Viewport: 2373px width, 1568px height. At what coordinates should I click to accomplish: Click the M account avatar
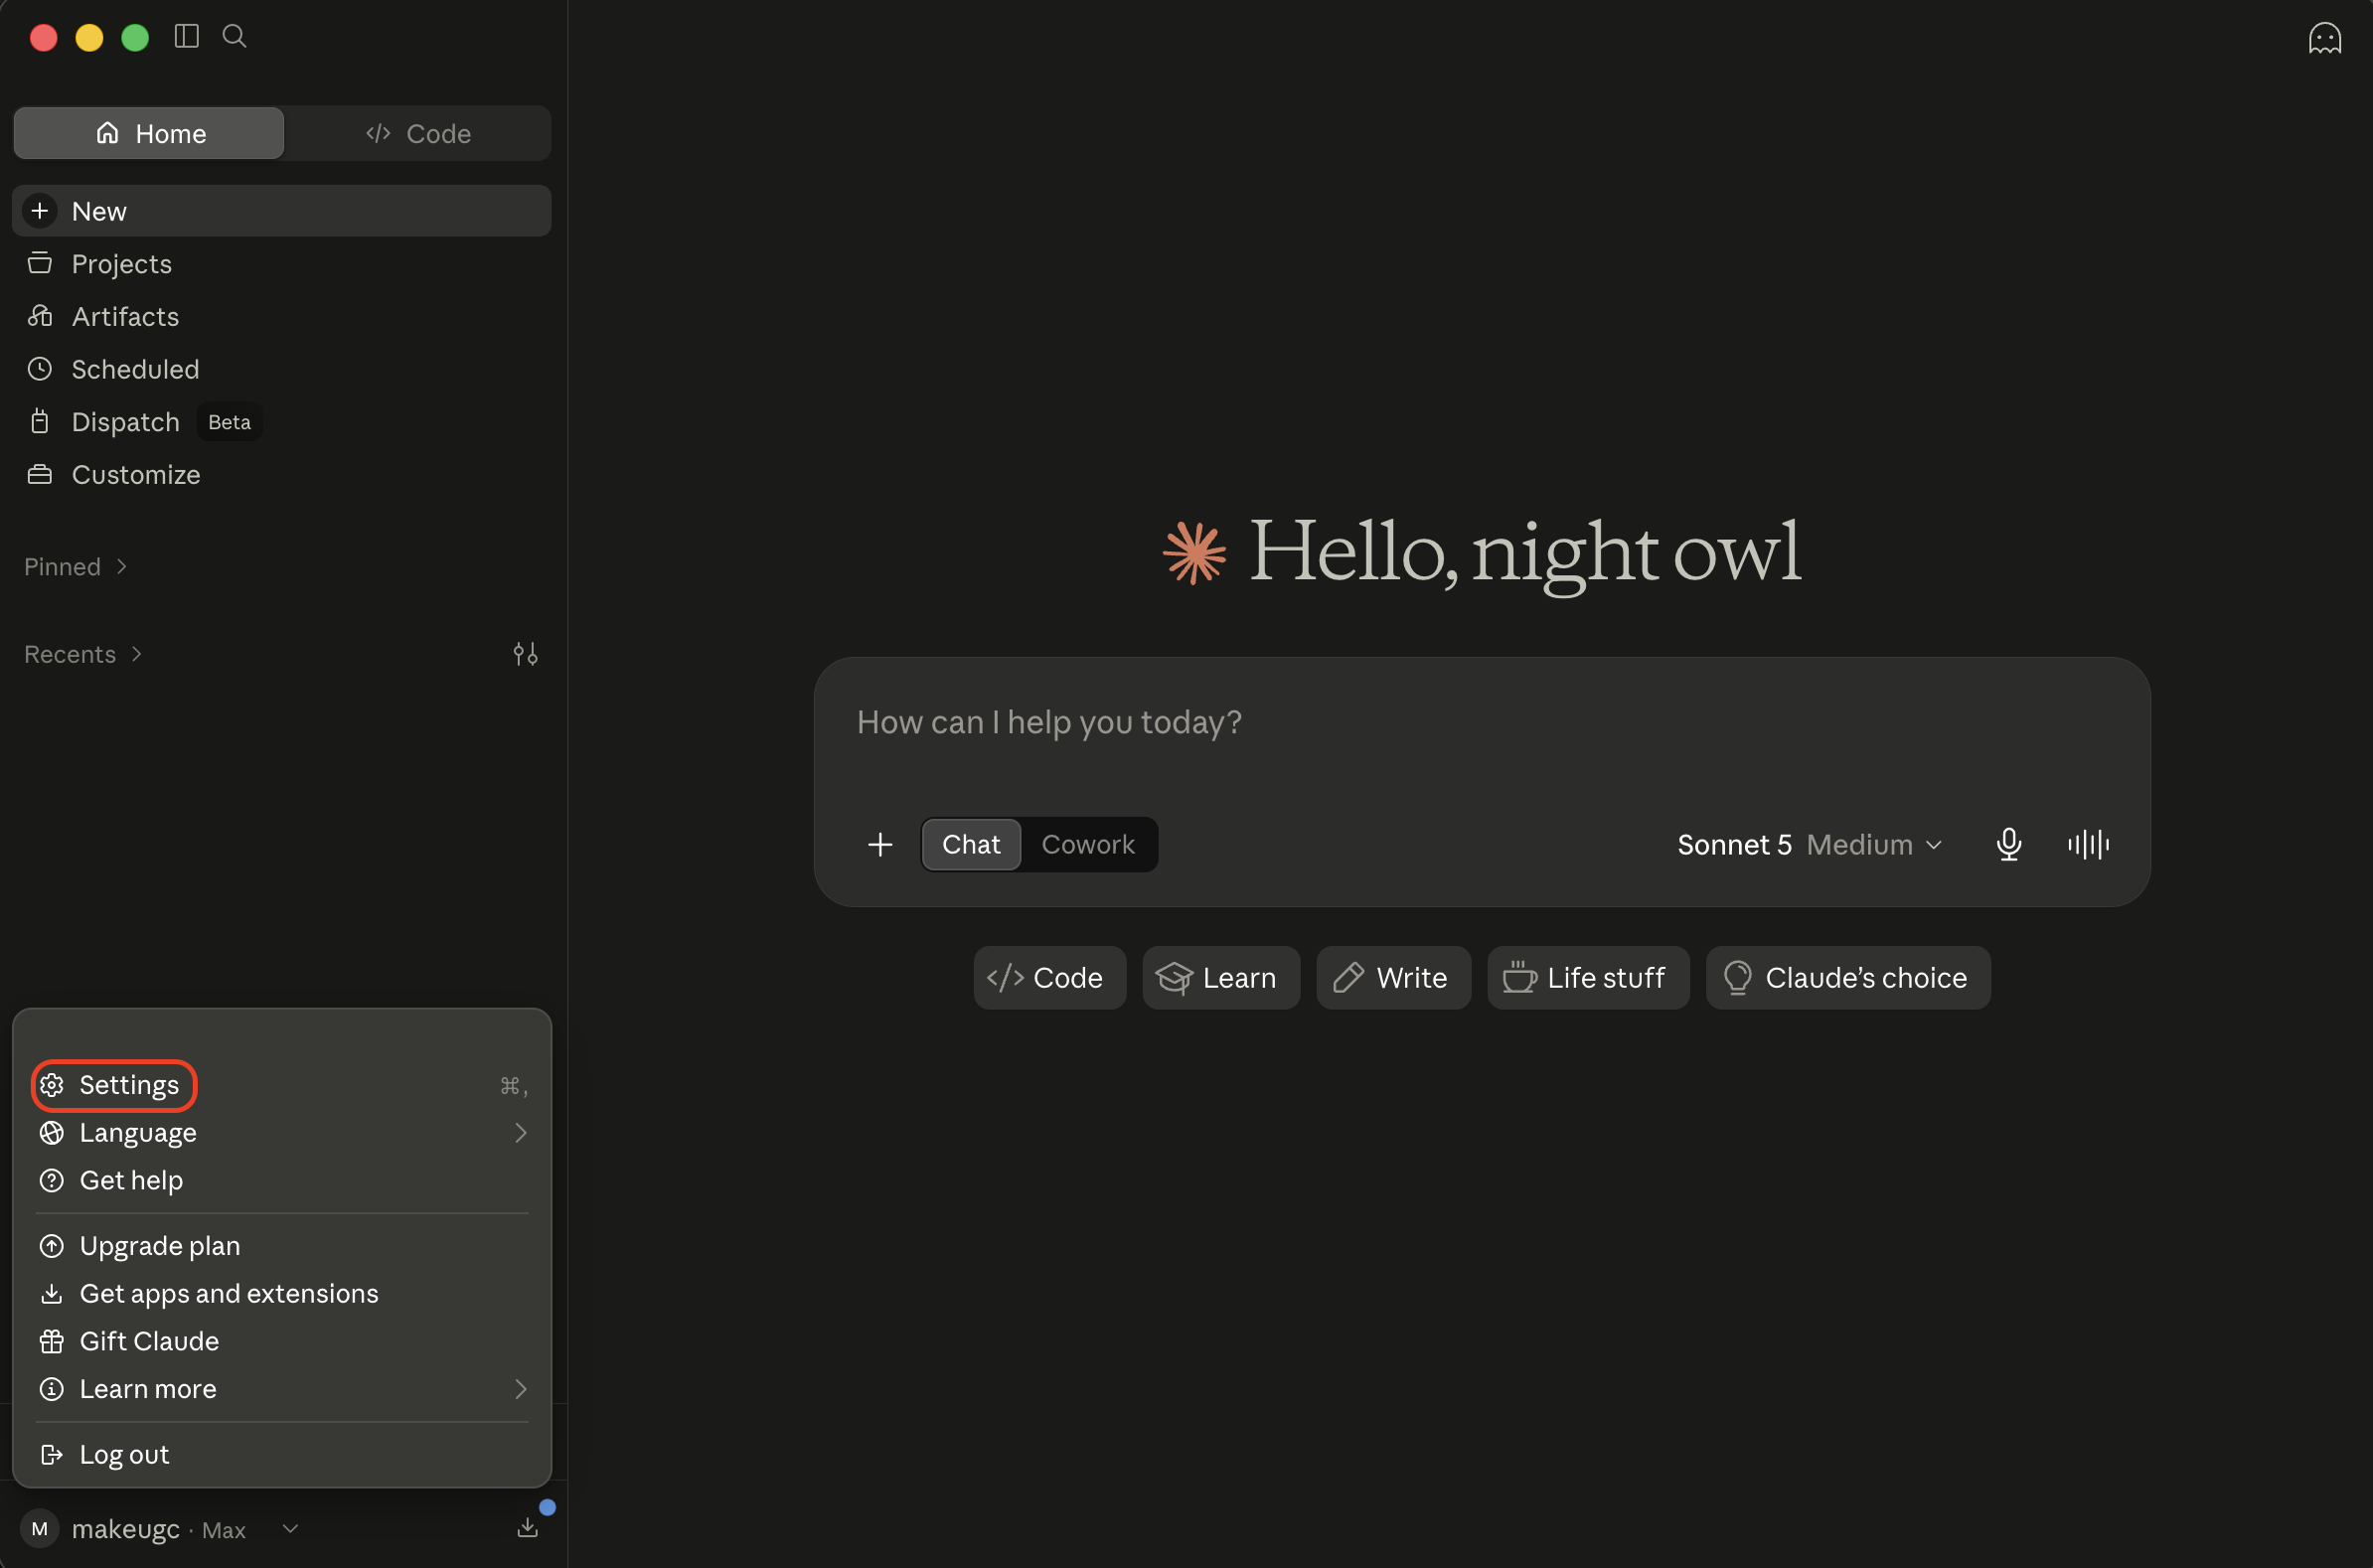[x=40, y=1528]
